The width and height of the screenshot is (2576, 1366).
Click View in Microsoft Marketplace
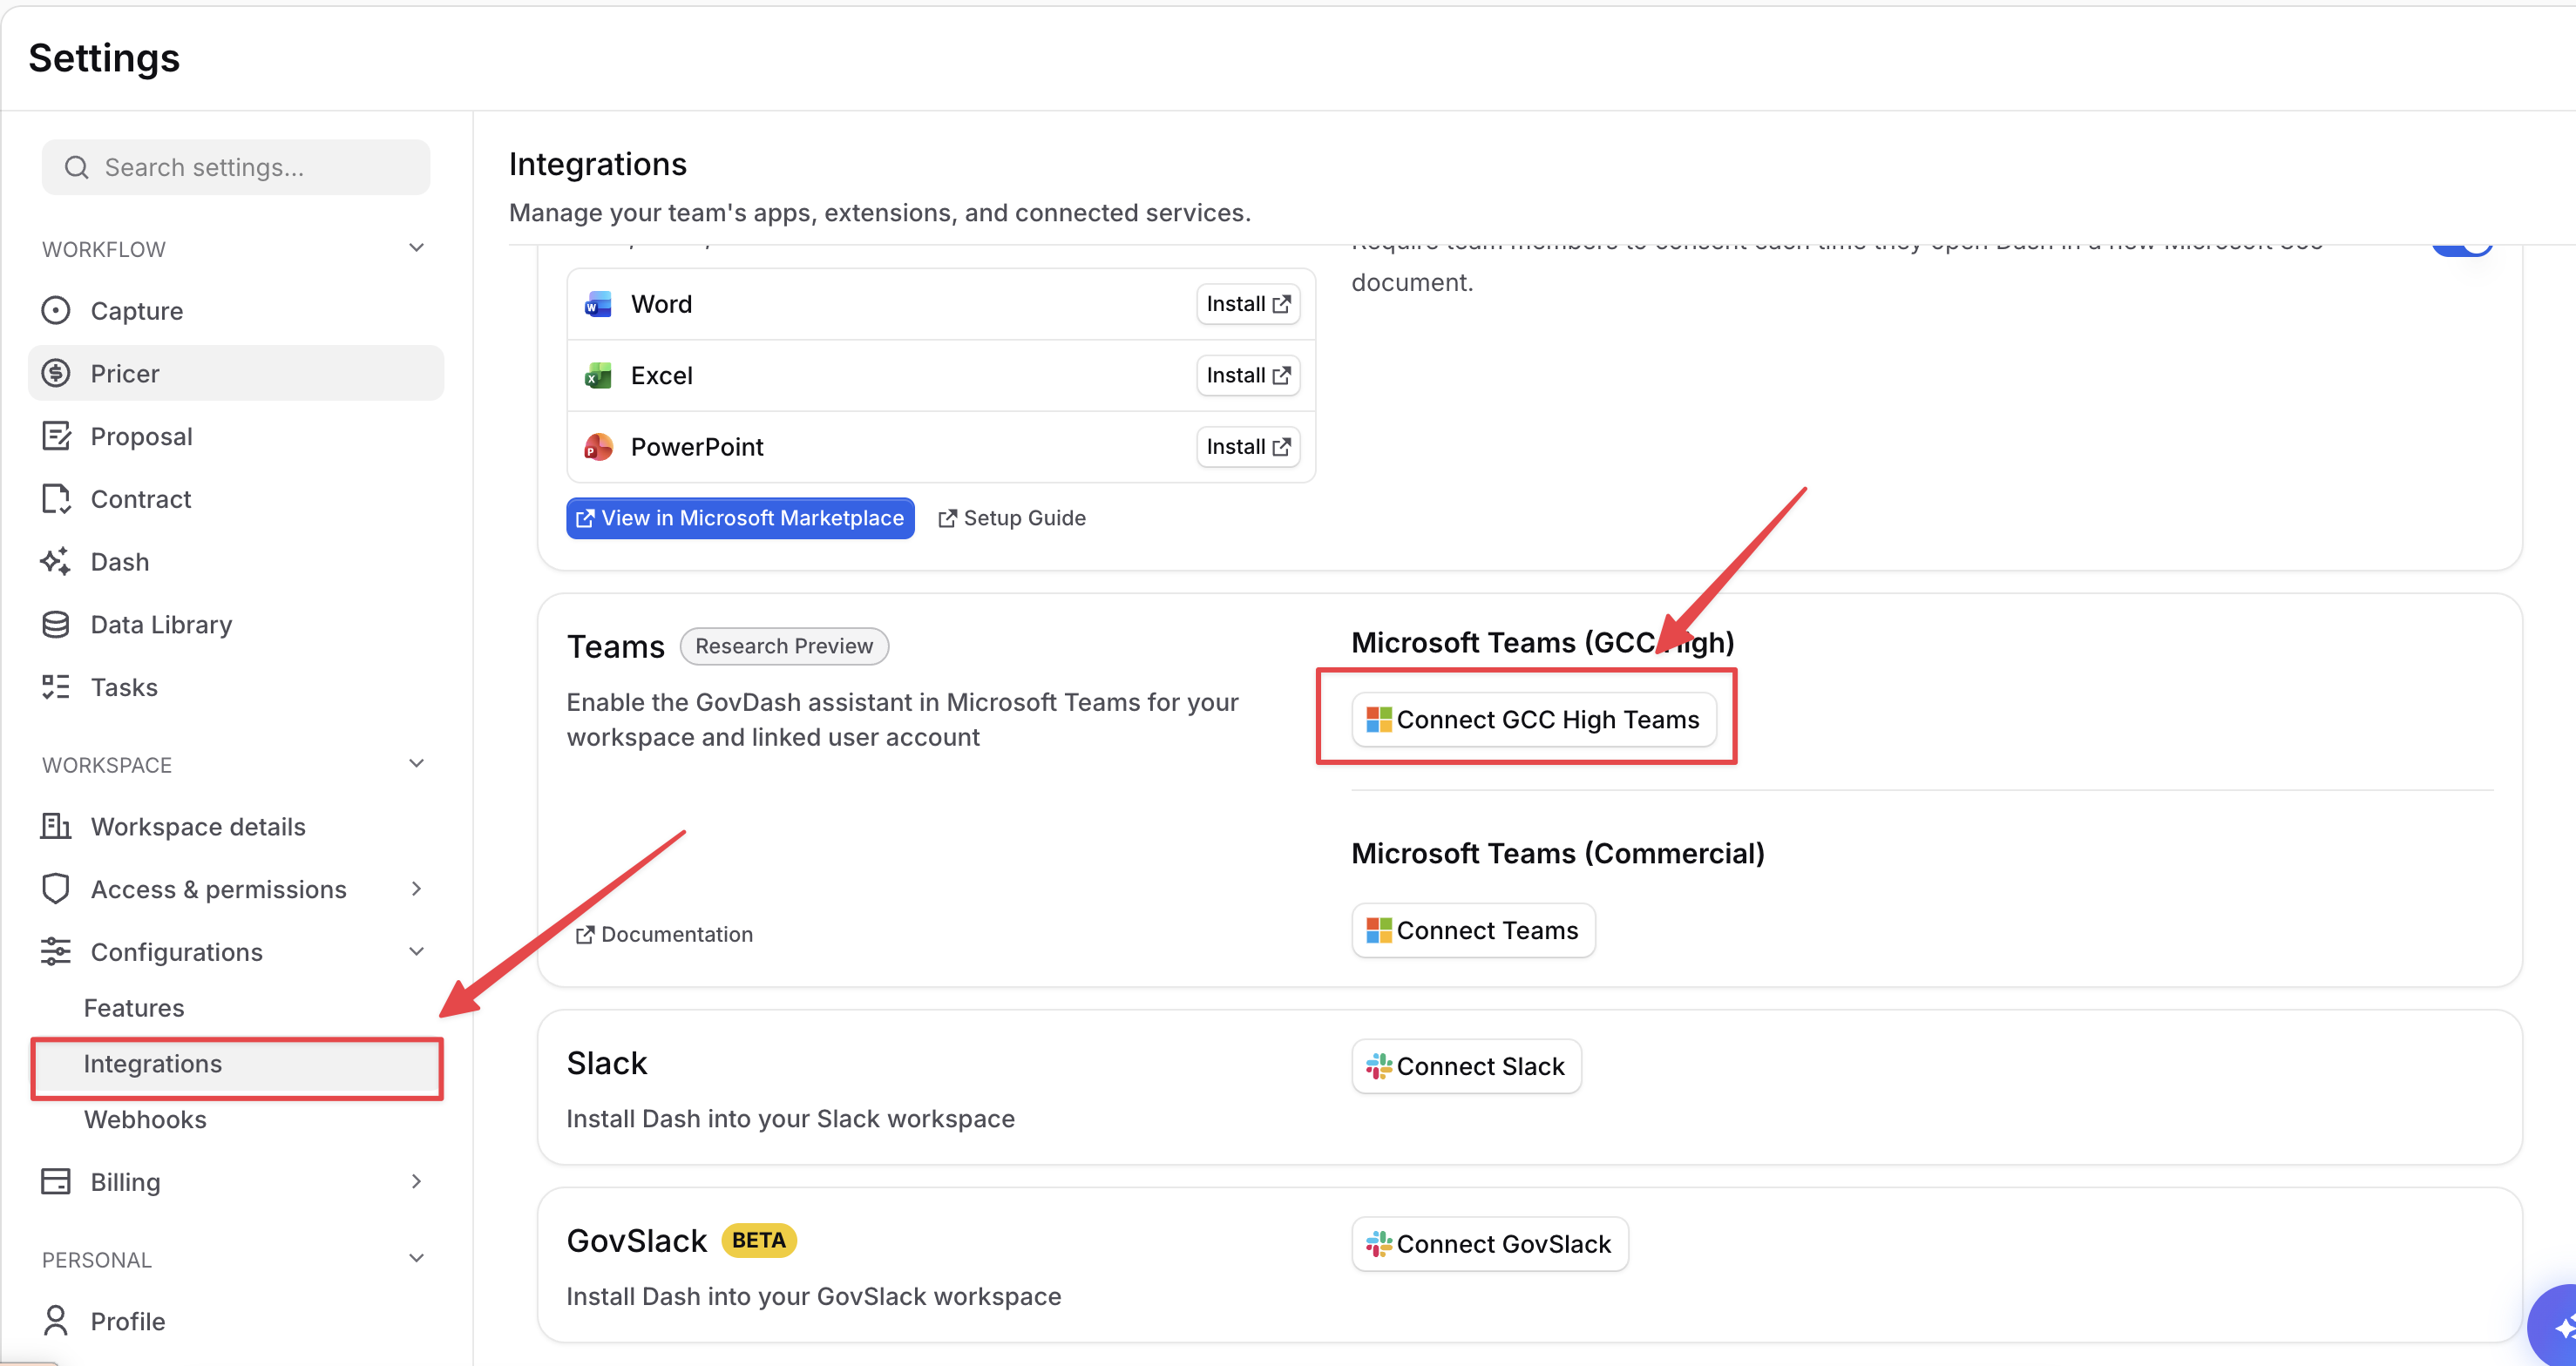tap(740, 518)
